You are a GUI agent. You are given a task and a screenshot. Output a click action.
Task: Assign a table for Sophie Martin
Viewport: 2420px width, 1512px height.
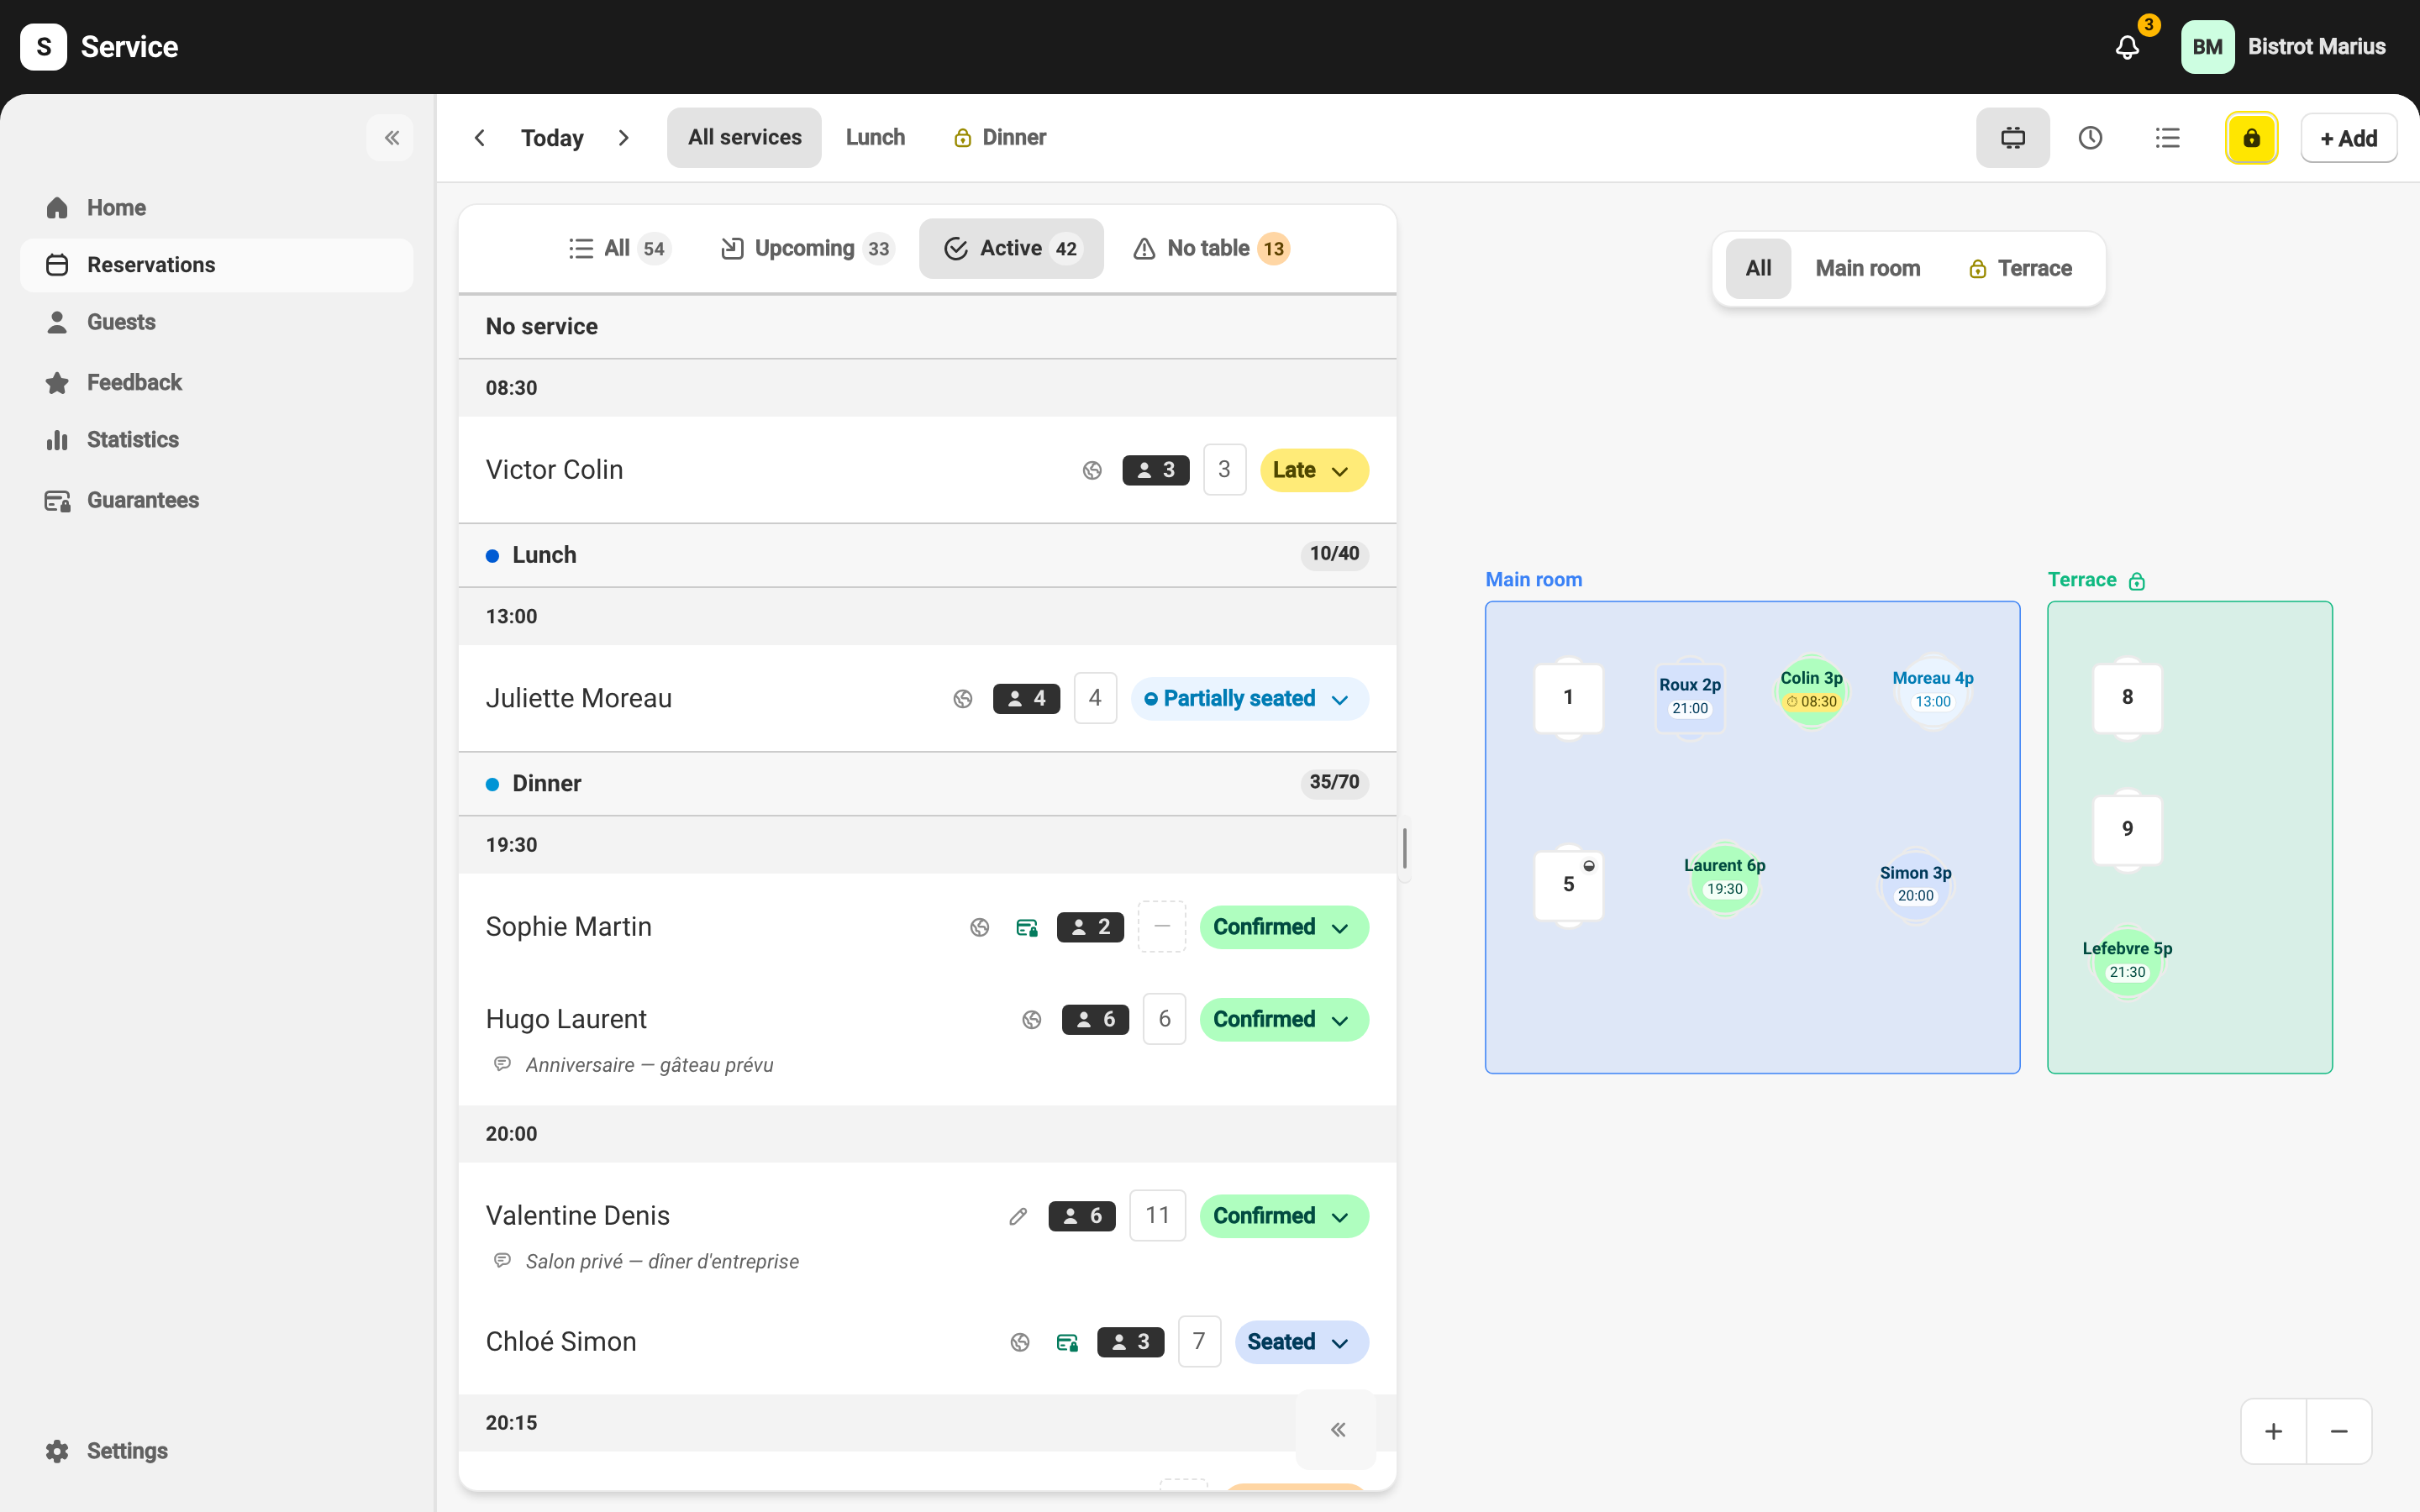[1162, 927]
